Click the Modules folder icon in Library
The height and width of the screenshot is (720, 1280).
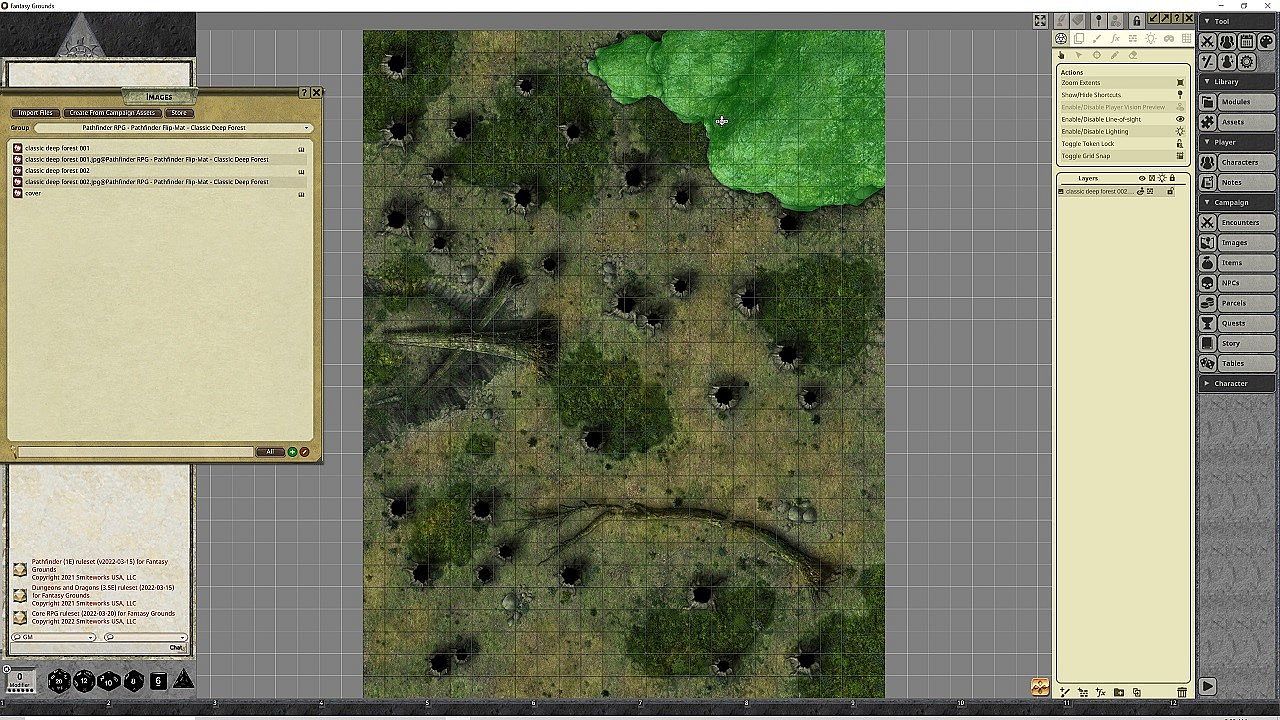(x=1208, y=102)
